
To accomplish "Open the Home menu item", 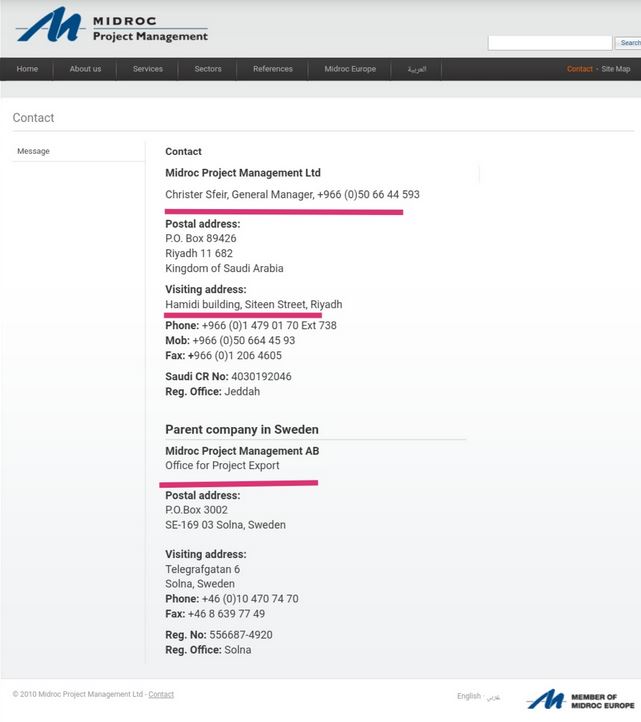I will click(27, 69).
